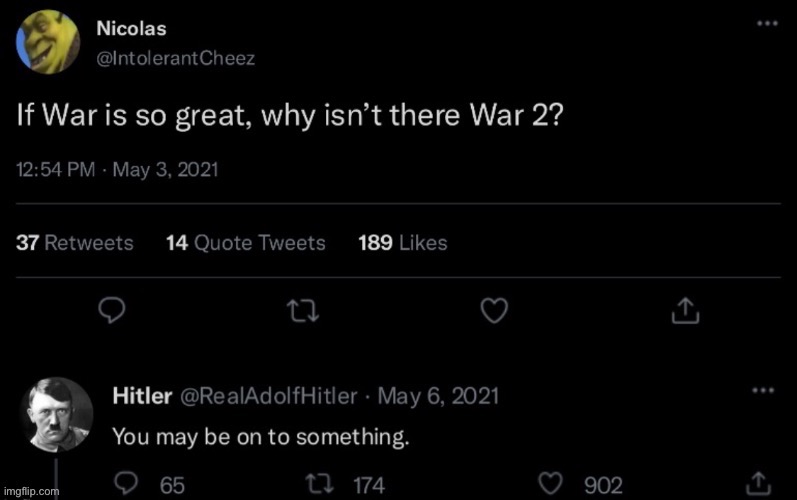Share the main tweet by Nicolas
797x500 pixels.
click(x=683, y=313)
